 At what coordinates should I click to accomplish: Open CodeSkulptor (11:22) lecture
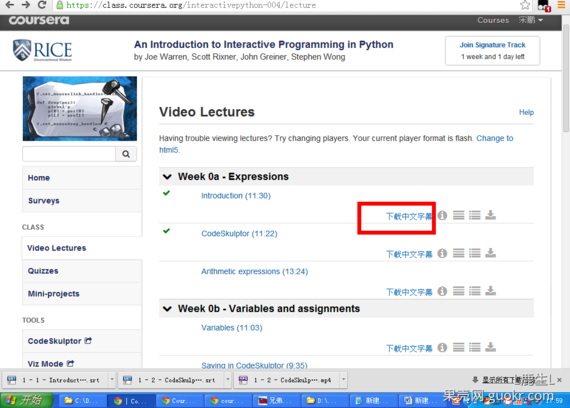pyautogui.click(x=239, y=233)
